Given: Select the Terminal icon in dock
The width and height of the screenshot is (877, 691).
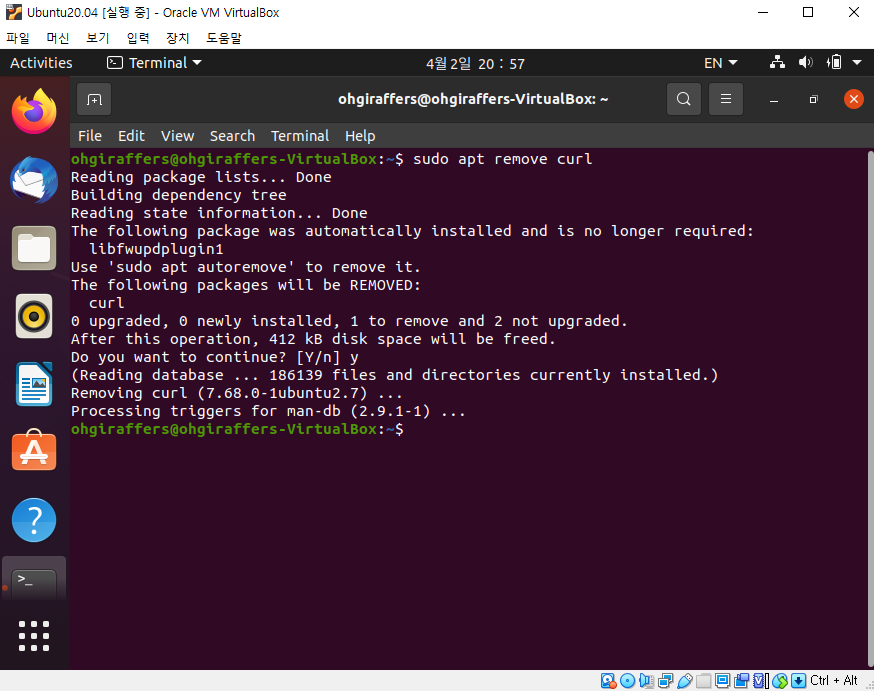Looking at the screenshot, I should click(x=34, y=580).
